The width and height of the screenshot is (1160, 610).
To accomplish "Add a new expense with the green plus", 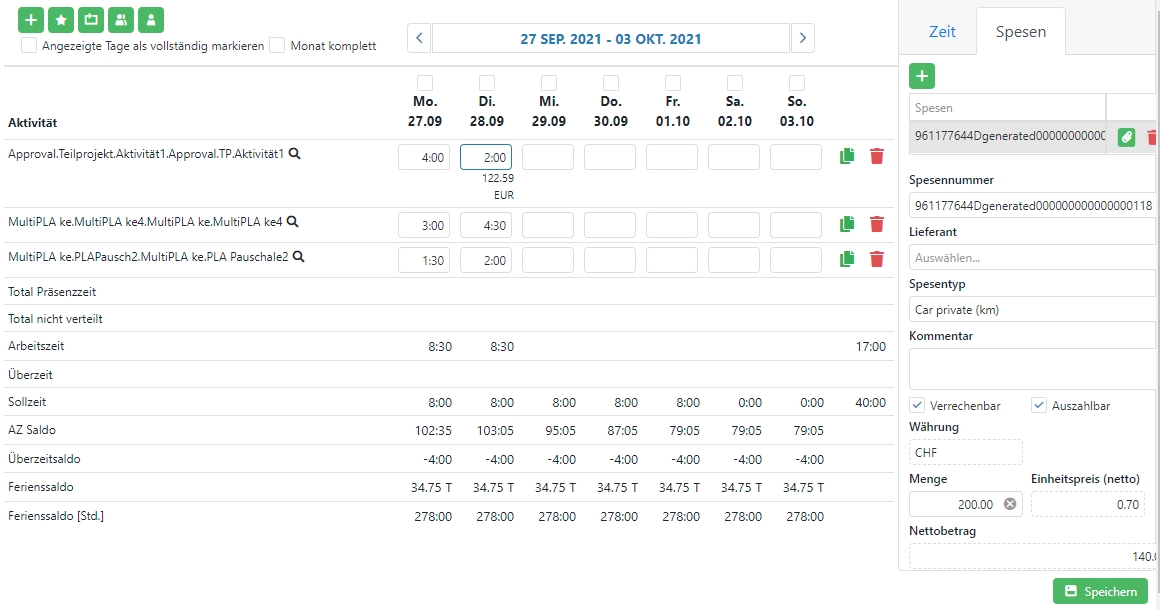I will pyautogui.click(x=922, y=75).
